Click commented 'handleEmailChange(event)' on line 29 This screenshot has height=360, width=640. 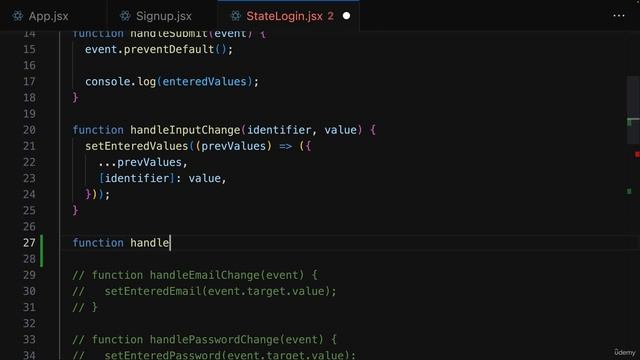tap(227, 275)
